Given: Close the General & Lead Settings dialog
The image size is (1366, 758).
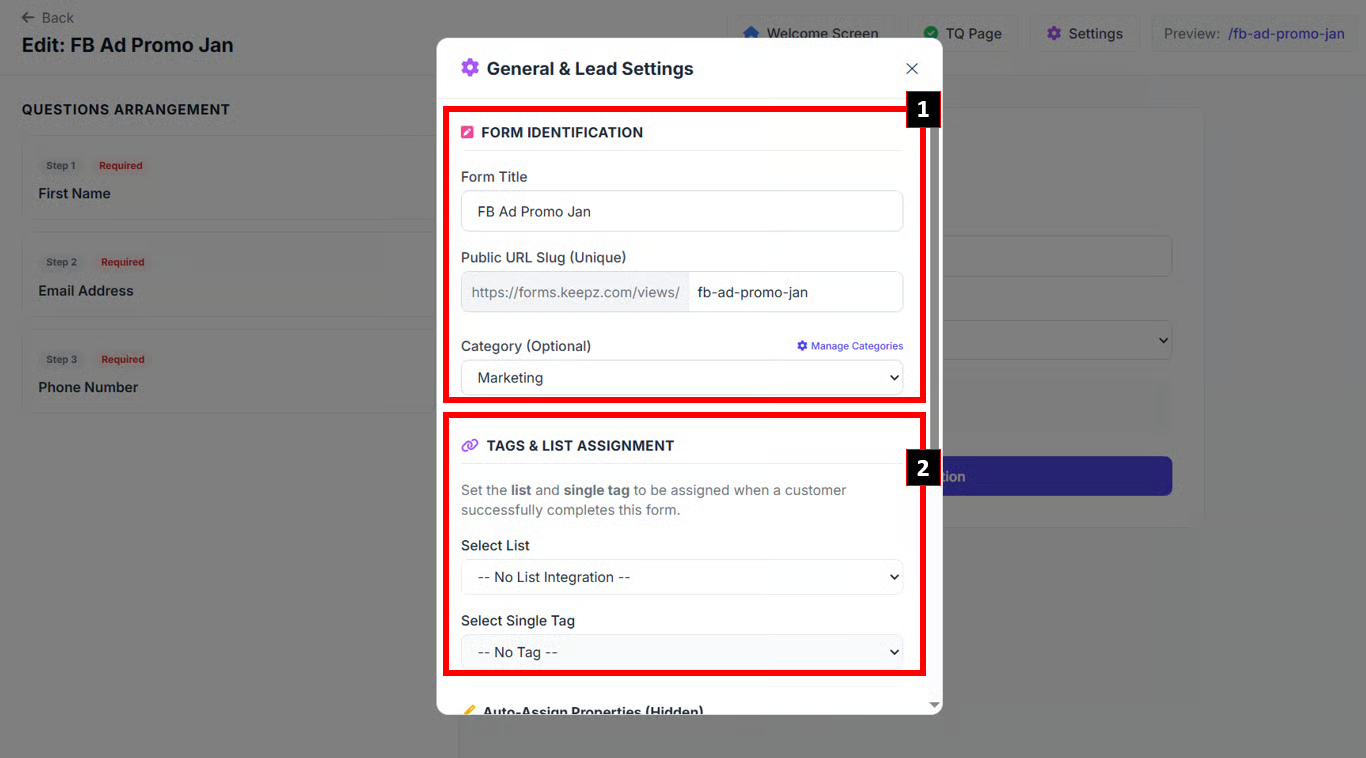Looking at the screenshot, I should coord(912,69).
